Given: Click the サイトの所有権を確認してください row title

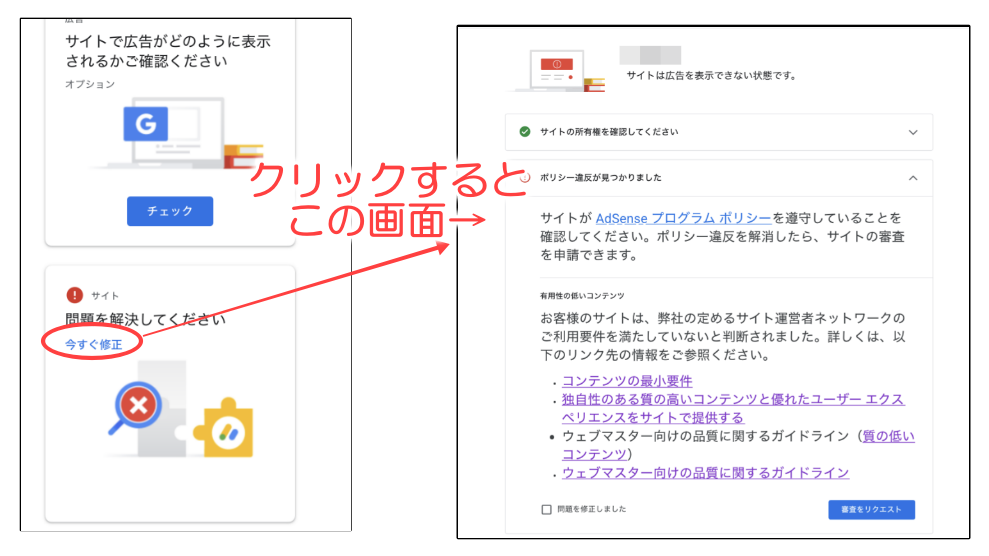Looking at the screenshot, I should coord(609,132).
